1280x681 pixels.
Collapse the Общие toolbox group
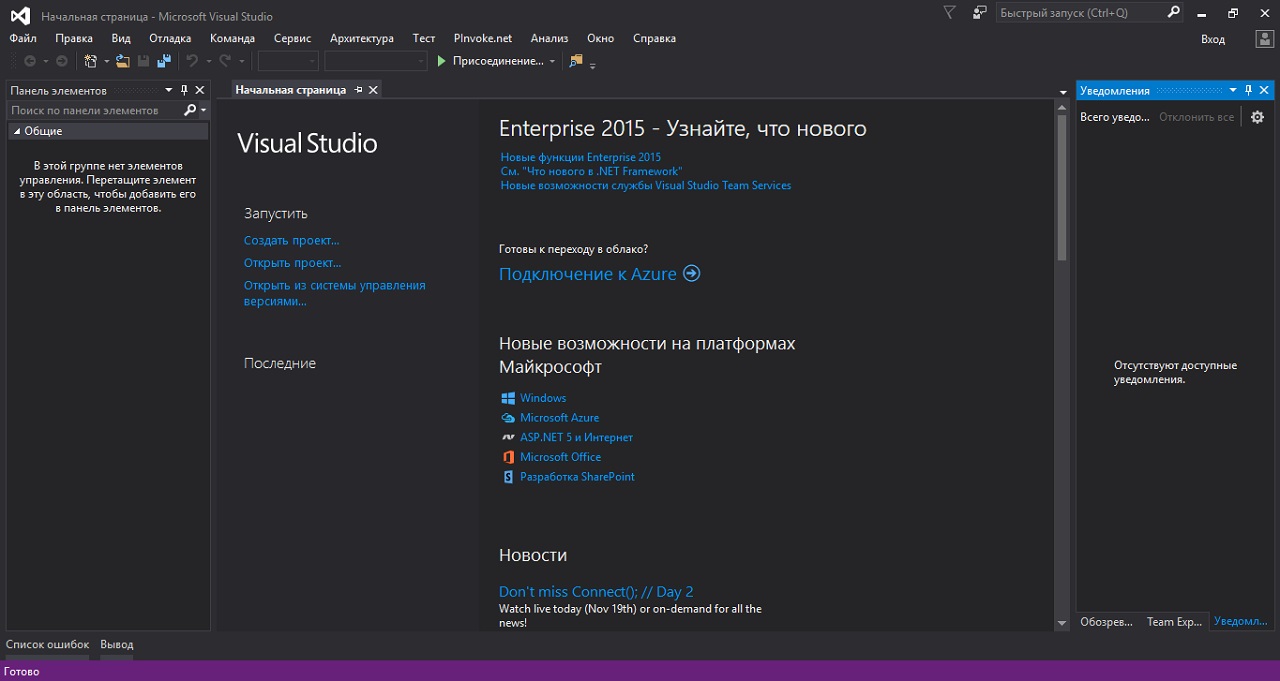click(16, 131)
